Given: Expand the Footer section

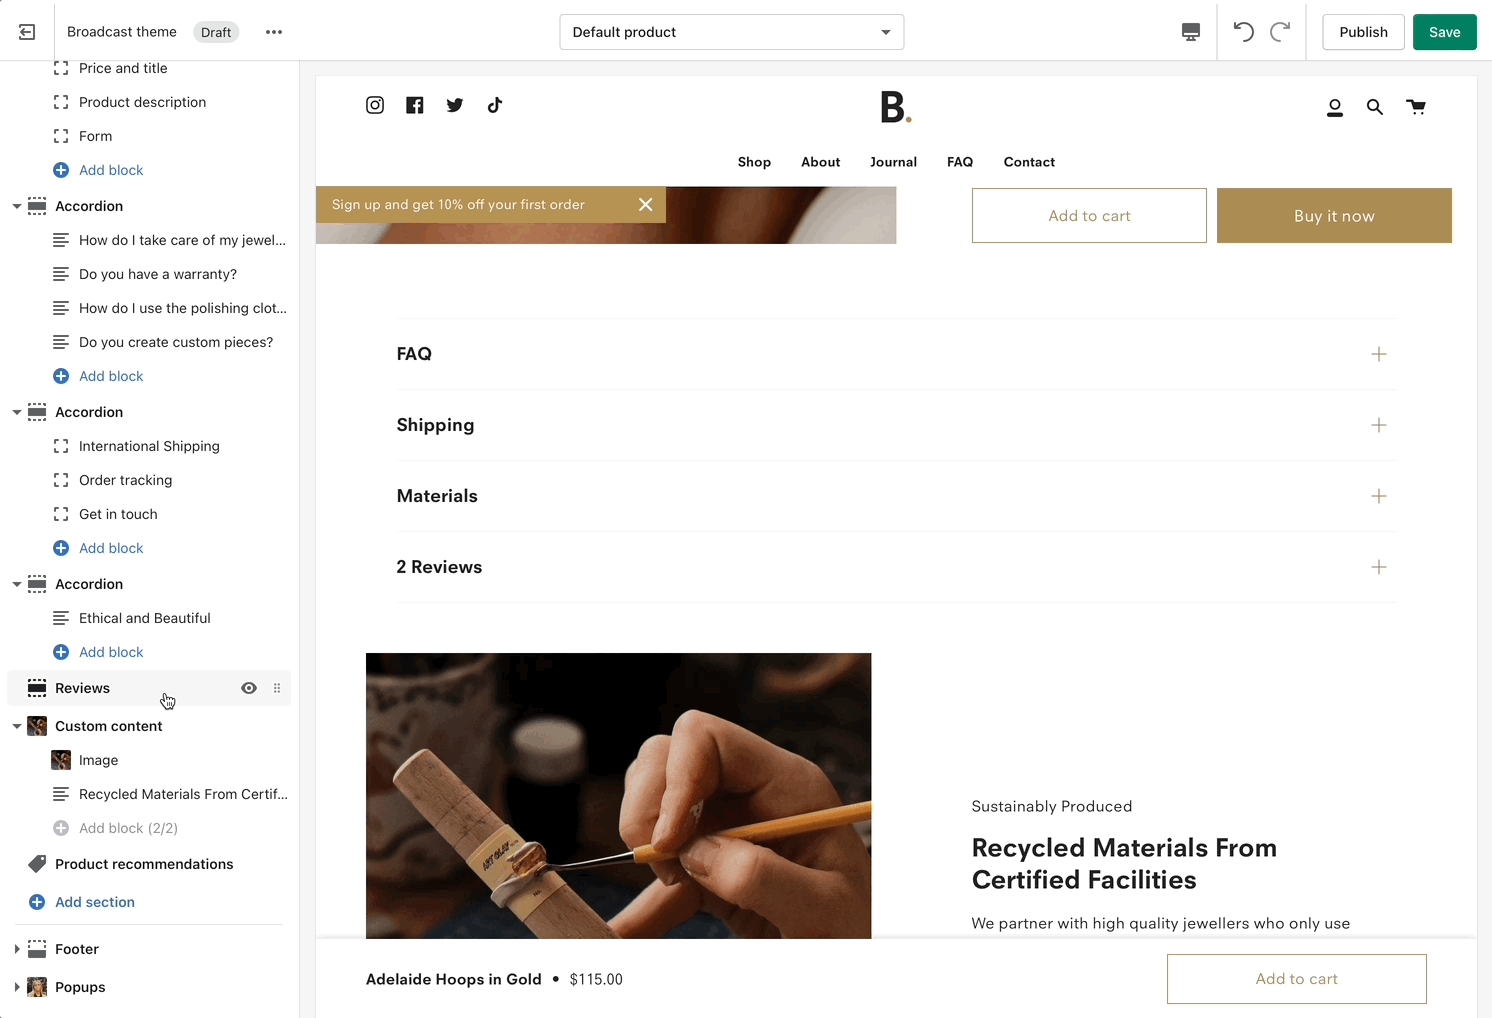Looking at the screenshot, I should (x=17, y=949).
